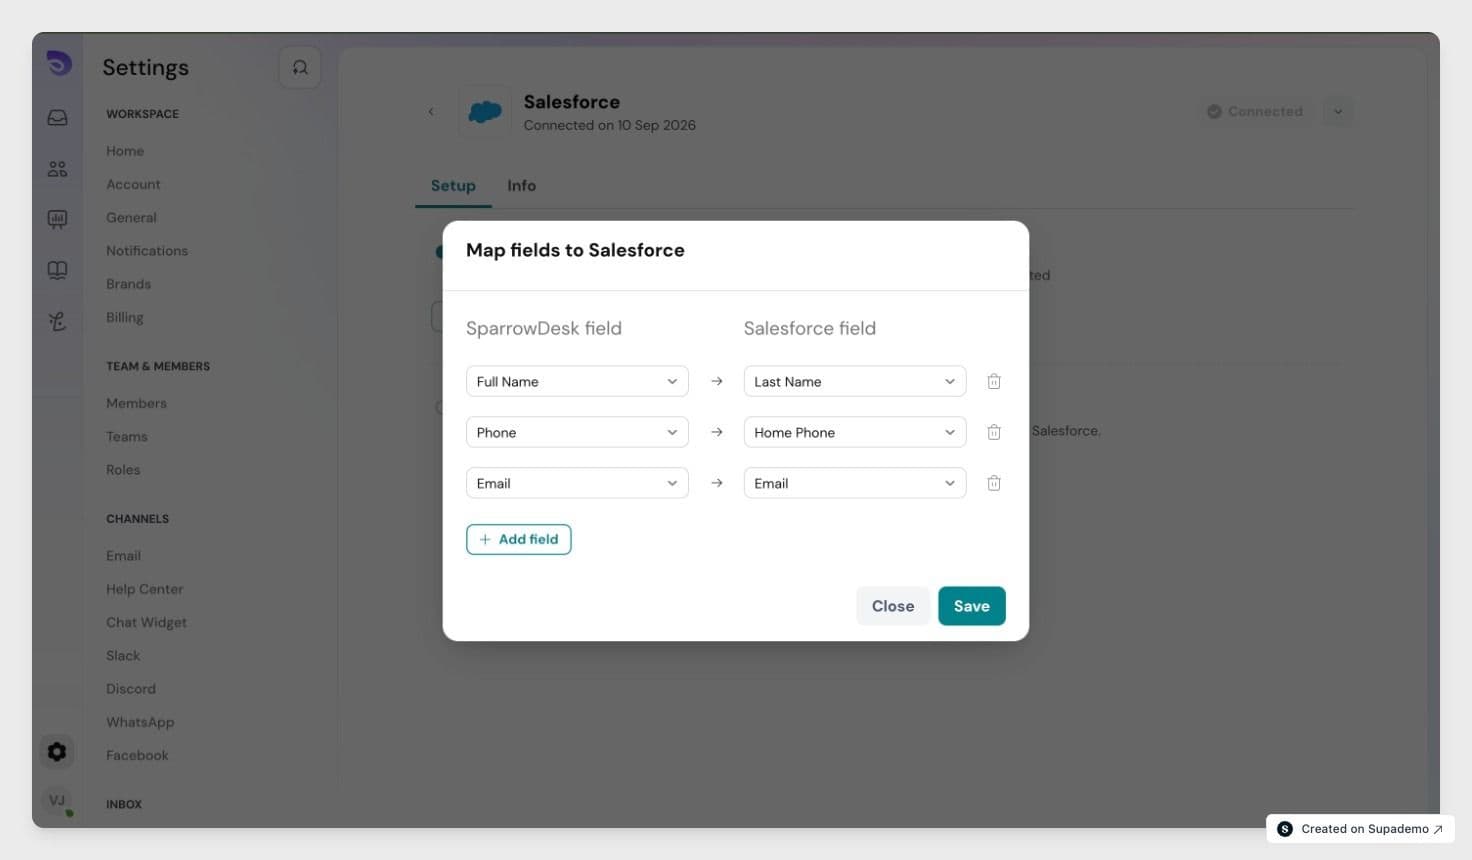Click the SparrowDesk logo icon

click(59, 64)
